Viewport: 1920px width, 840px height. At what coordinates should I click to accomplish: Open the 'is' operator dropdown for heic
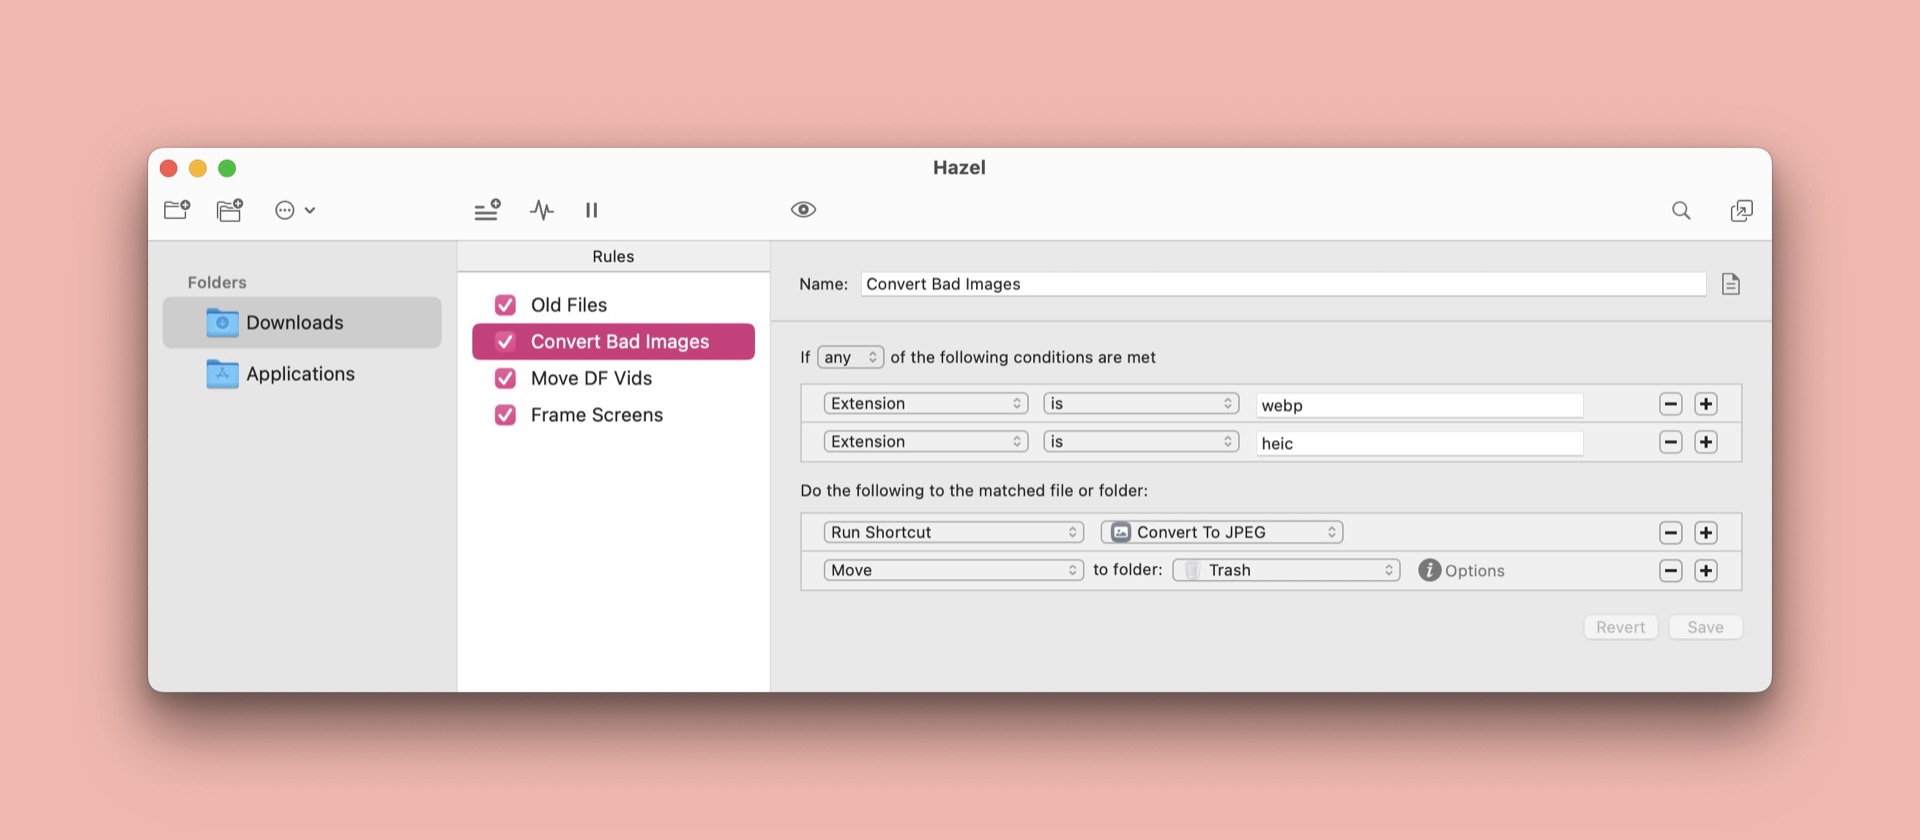pyautogui.click(x=1141, y=441)
